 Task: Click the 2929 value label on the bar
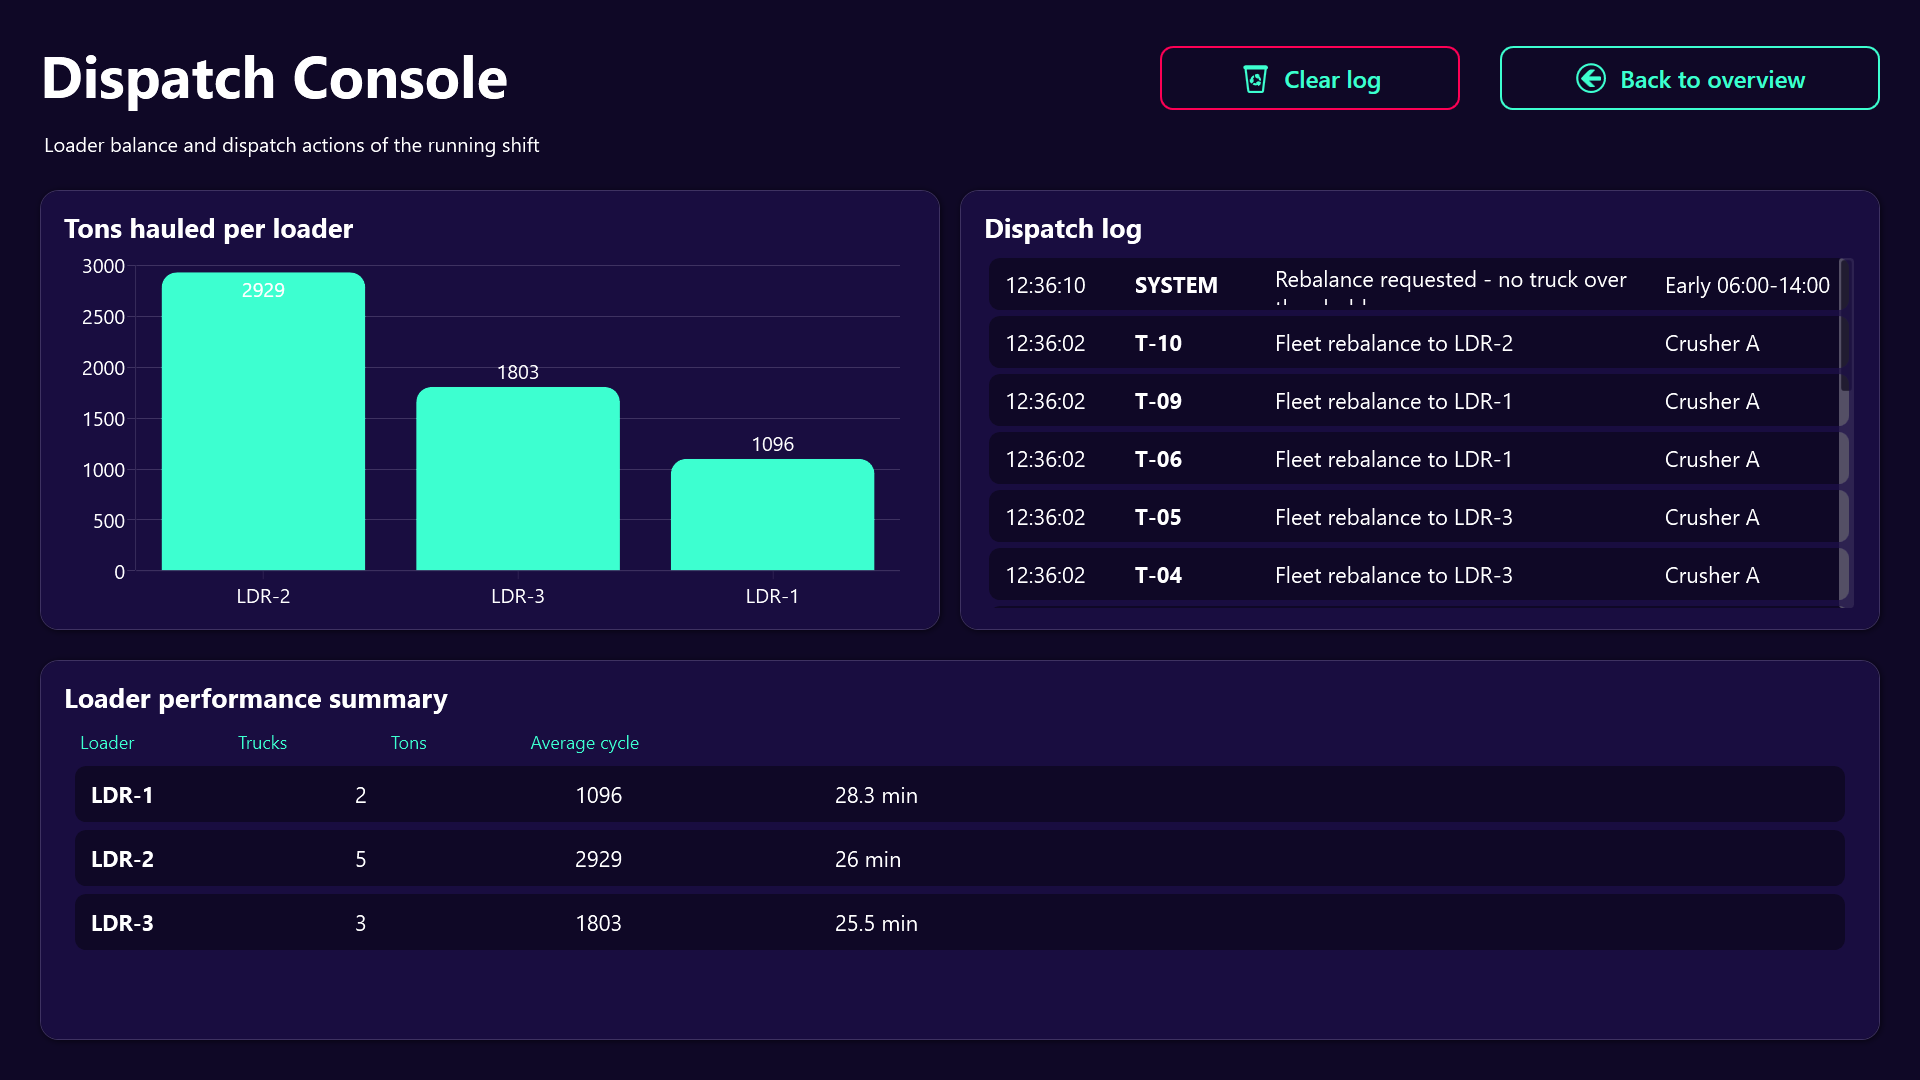point(263,290)
